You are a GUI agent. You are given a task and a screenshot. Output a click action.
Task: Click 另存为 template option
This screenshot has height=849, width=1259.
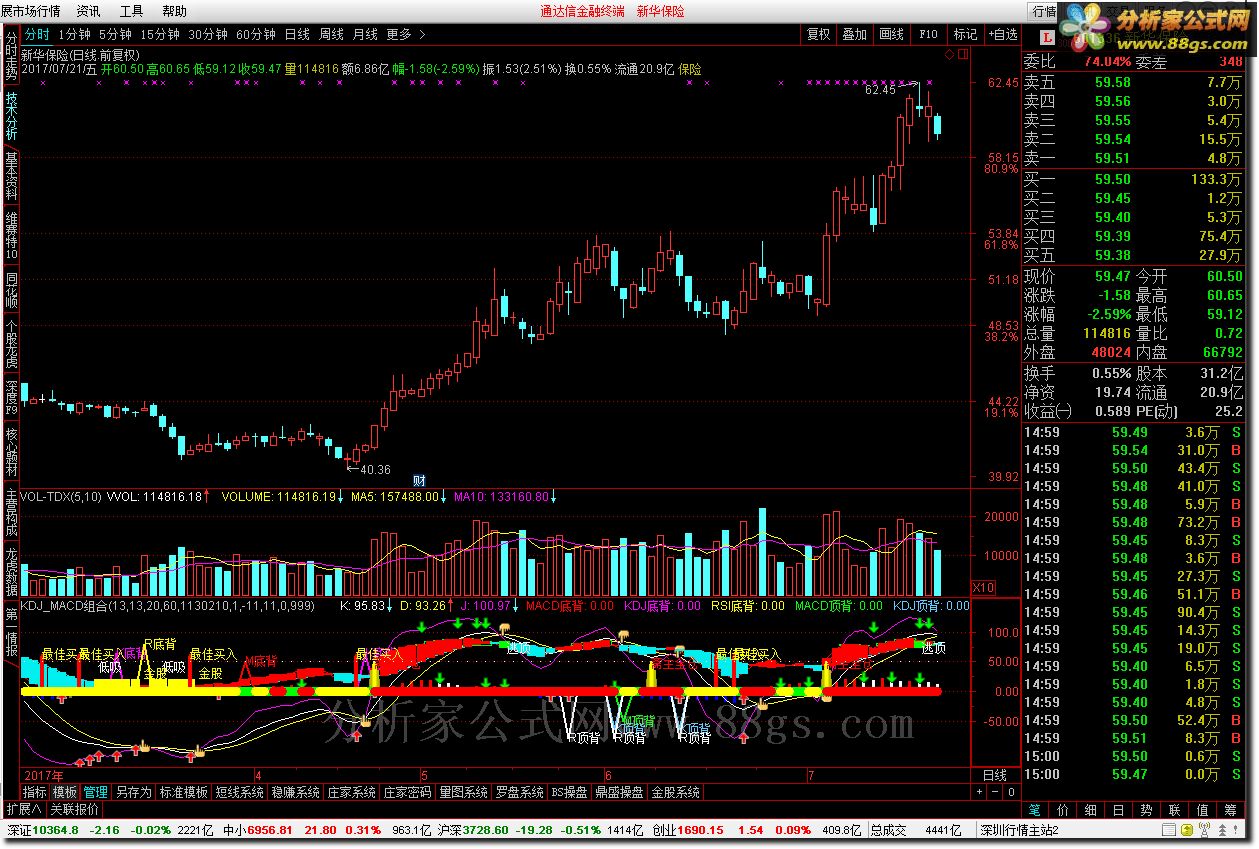click(134, 792)
